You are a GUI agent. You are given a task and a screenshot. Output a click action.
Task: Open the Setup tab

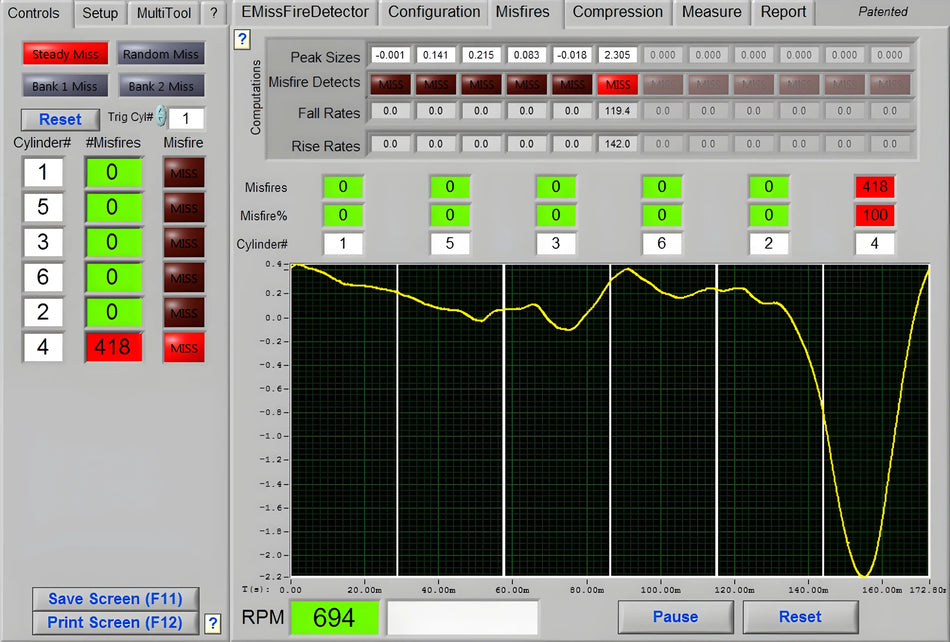coord(99,13)
